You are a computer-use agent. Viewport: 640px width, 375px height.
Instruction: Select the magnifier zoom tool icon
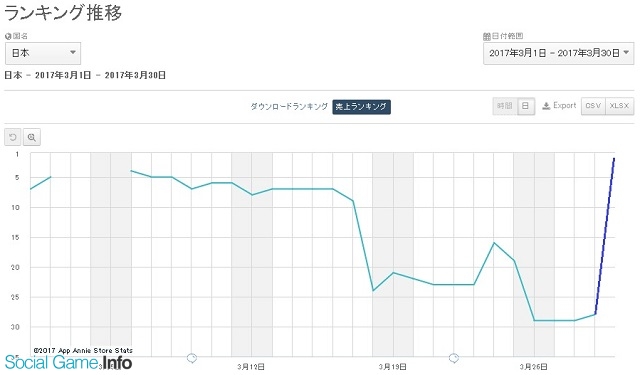(x=32, y=138)
